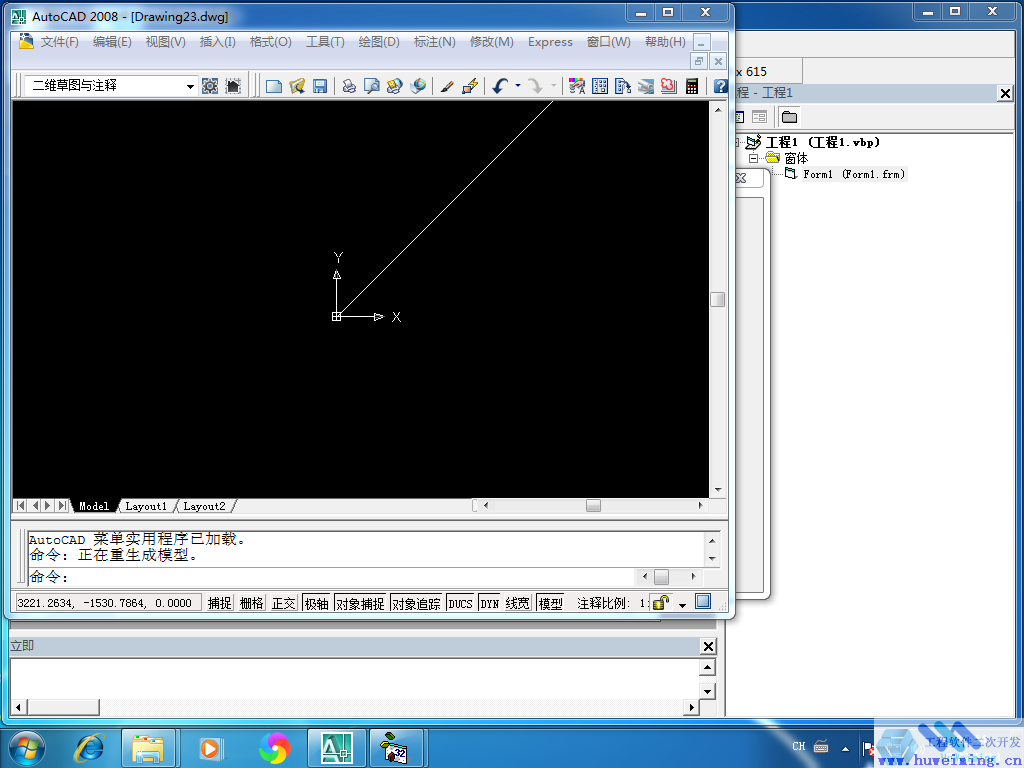Open the Express menu
Image resolution: width=1024 pixels, height=768 pixels.
[550, 42]
